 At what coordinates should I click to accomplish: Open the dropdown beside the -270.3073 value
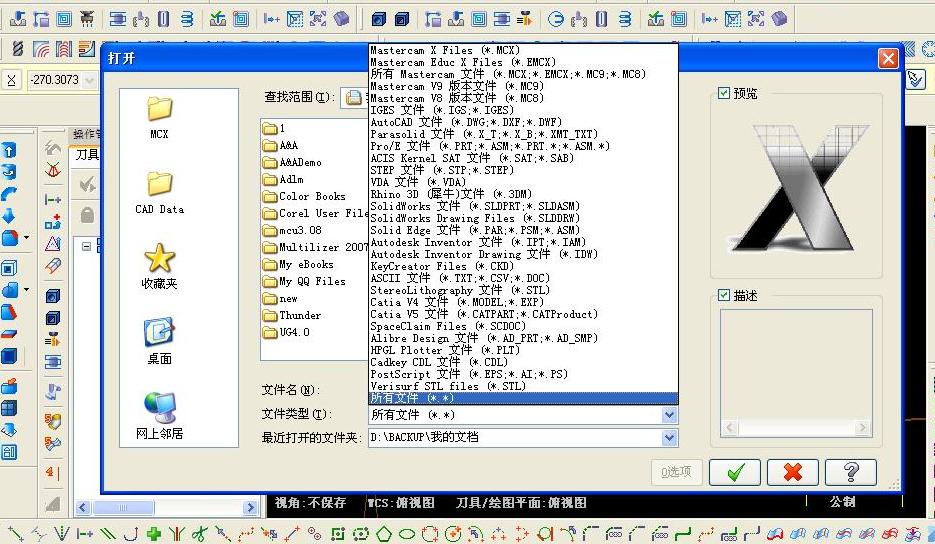click(x=89, y=79)
